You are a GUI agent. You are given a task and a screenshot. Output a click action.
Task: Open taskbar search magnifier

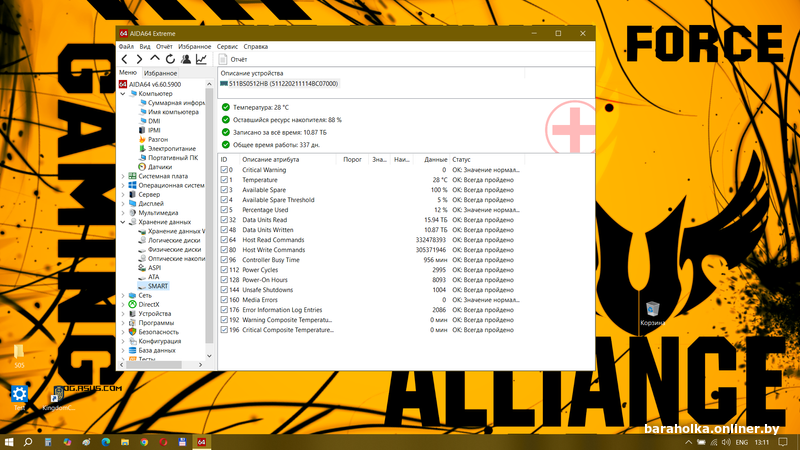pyautogui.click(x=28, y=442)
